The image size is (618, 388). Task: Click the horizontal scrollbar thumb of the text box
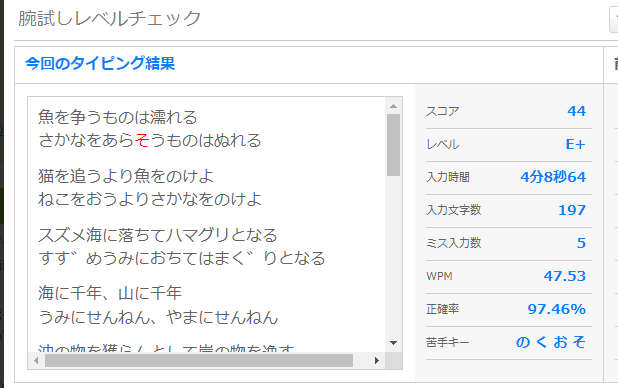[199, 360]
